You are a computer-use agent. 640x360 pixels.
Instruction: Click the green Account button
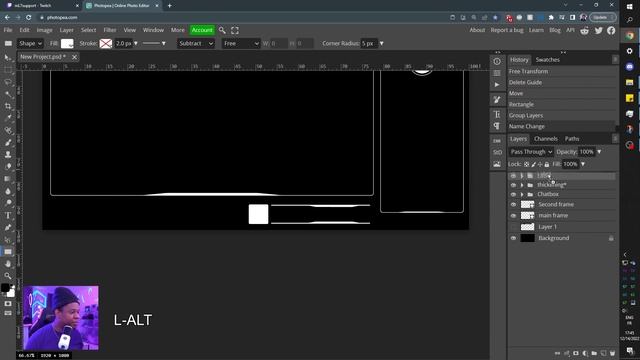point(202,30)
